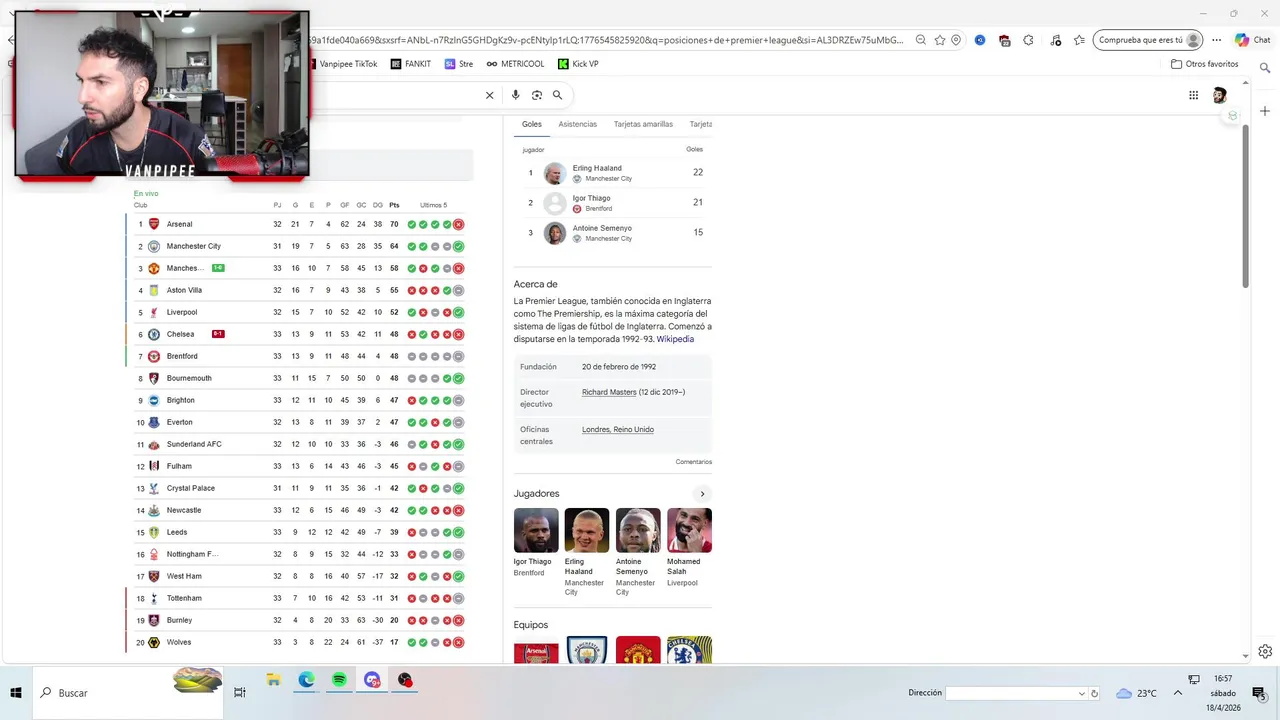Open the favorites list toolbar icon
1280x720 pixels.
coord(1079,40)
